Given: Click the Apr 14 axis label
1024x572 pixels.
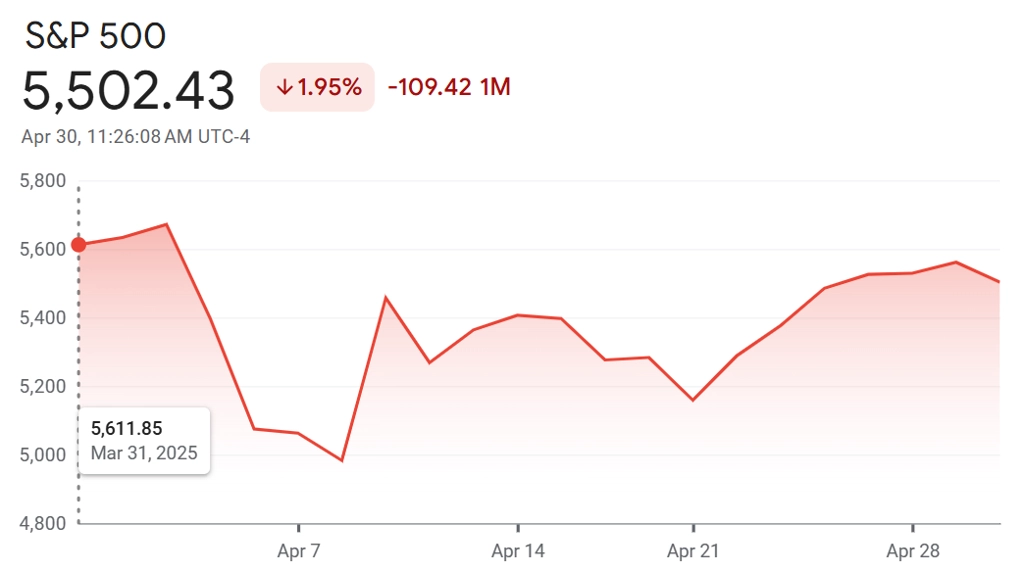Looking at the screenshot, I should pos(518,551).
